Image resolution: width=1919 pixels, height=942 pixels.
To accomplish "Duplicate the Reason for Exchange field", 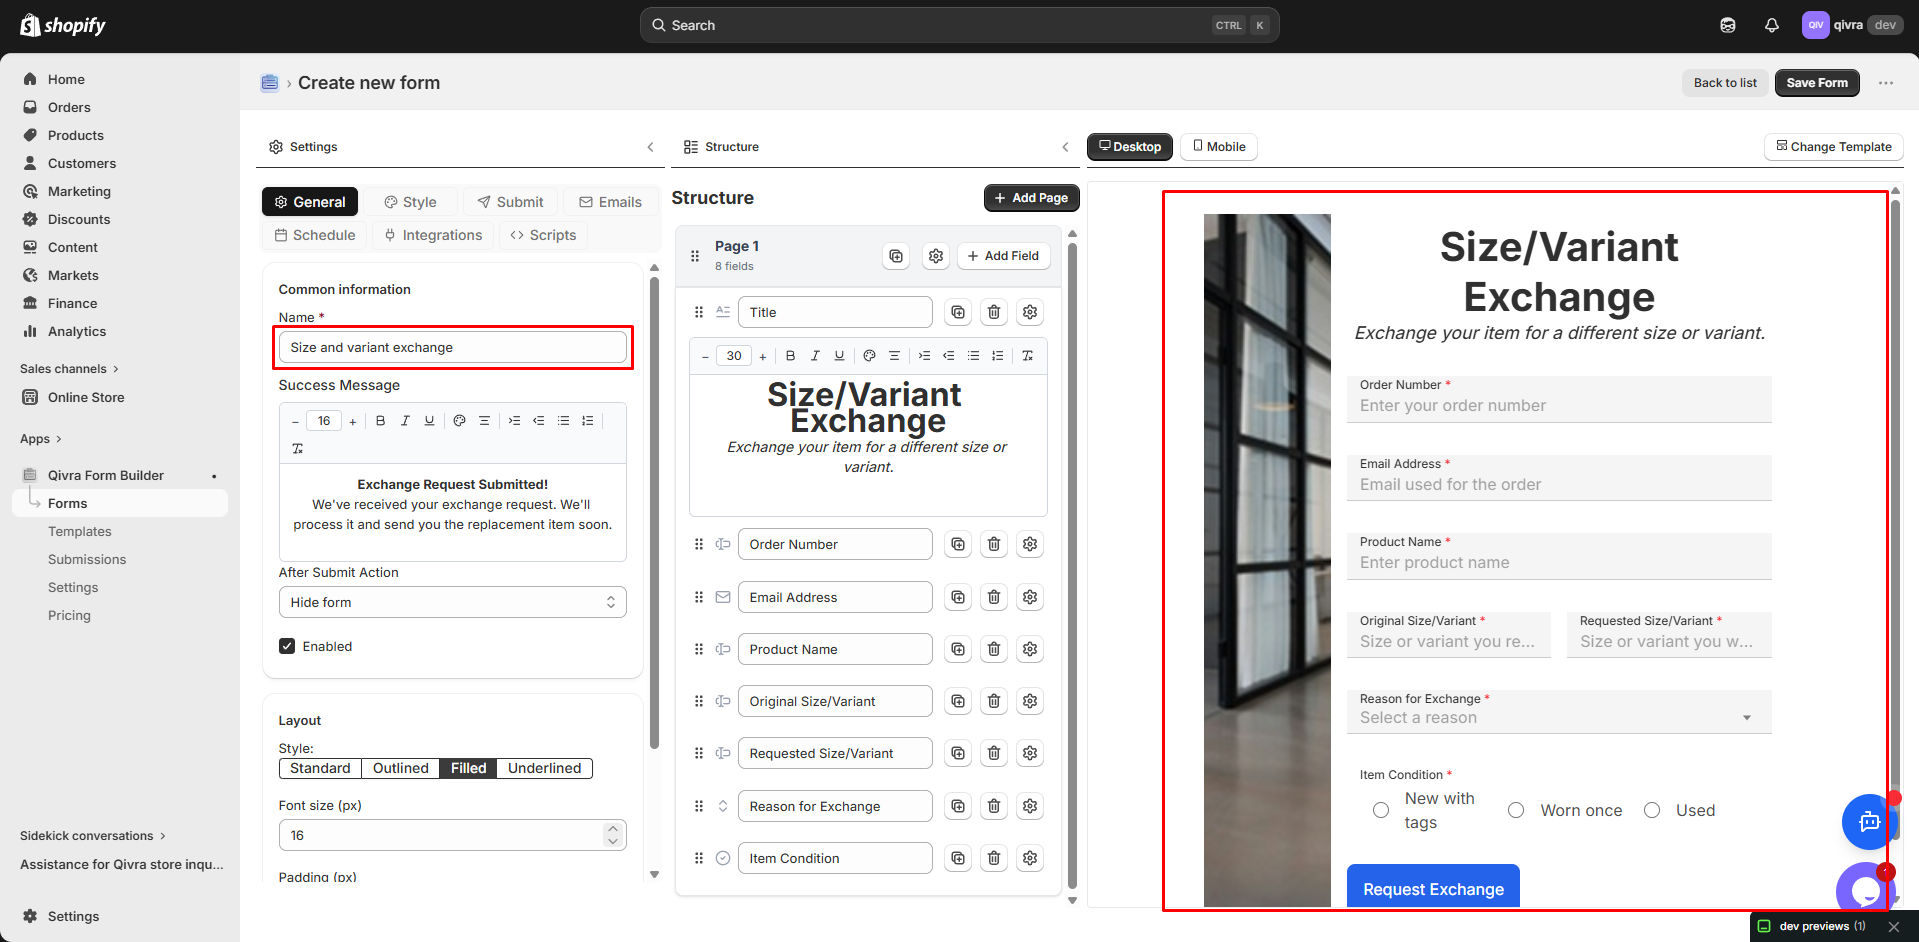I will 958,806.
